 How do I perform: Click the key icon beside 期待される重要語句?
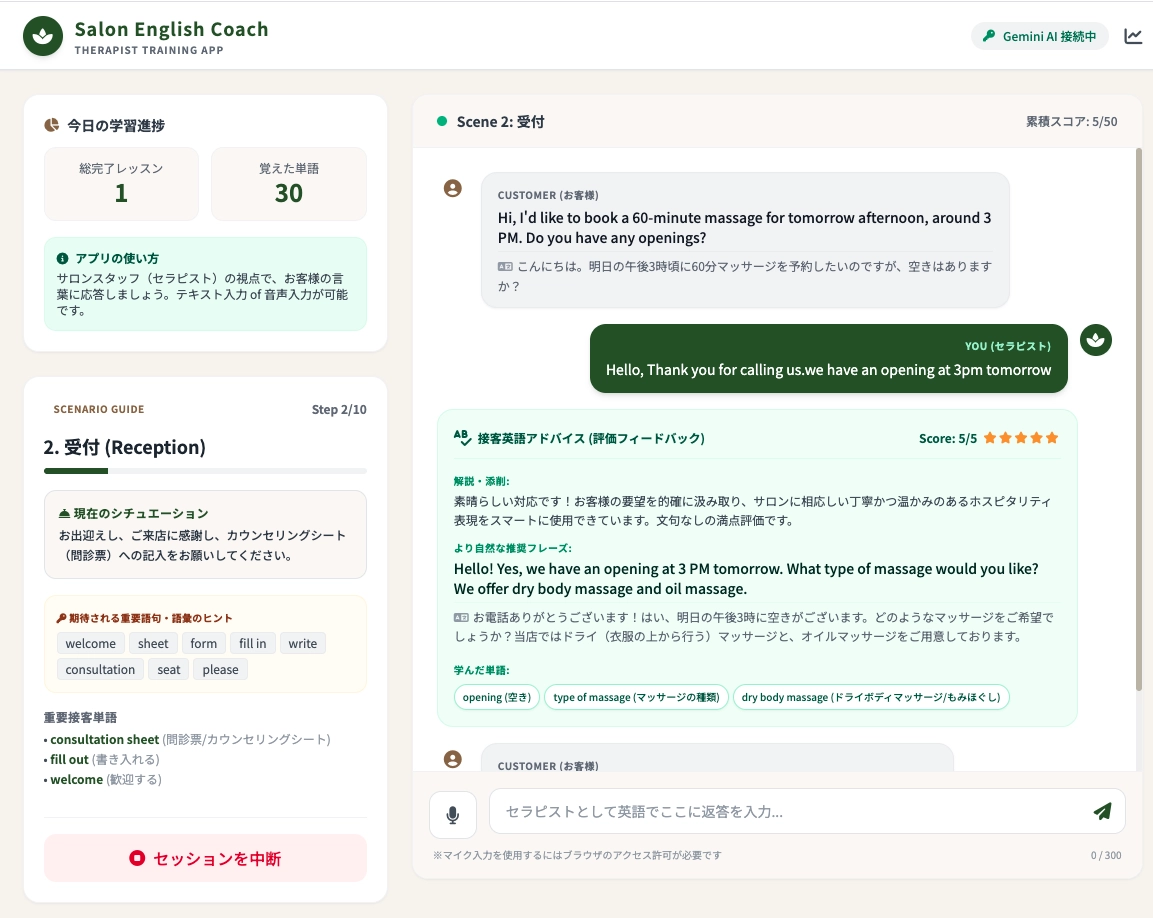[x=61, y=618]
